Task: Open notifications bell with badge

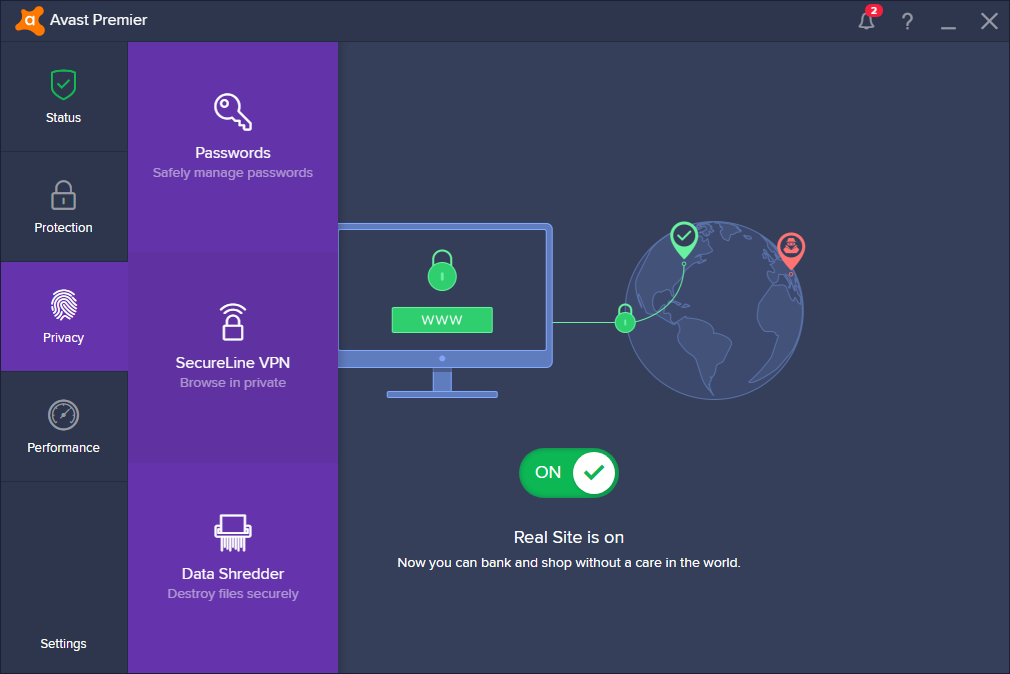Action: (867, 21)
